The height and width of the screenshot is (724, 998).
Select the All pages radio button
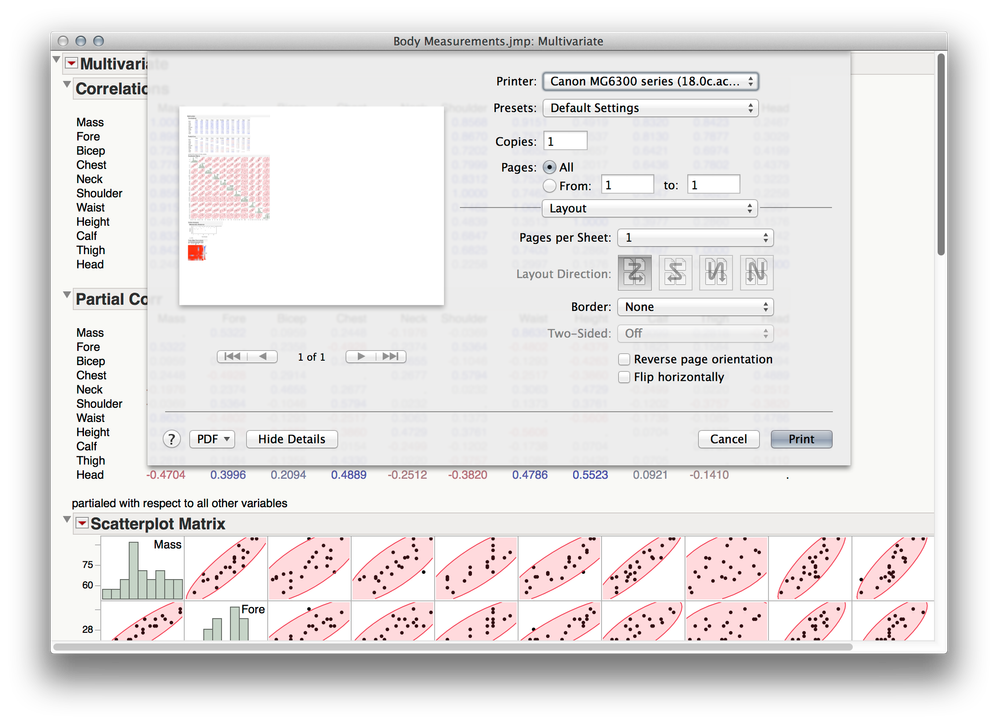pyautogui.click(x=550, y=167)
